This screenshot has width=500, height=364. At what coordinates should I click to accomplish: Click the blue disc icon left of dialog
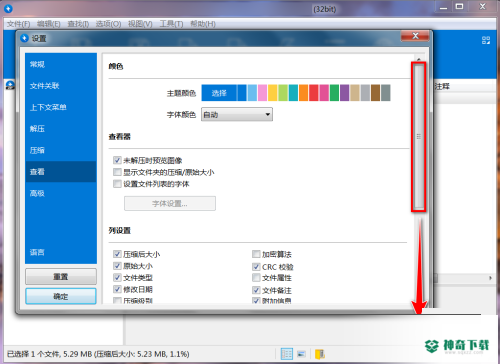pyautogui.click(x=10, y=85)
